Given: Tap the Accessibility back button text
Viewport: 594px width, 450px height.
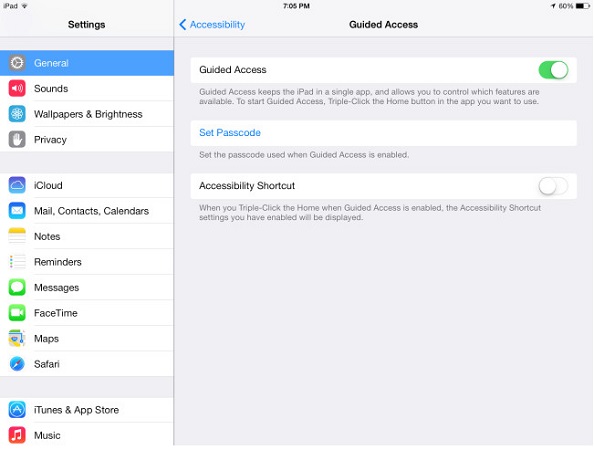Looking at the screenshot, I should coord(217,25).
